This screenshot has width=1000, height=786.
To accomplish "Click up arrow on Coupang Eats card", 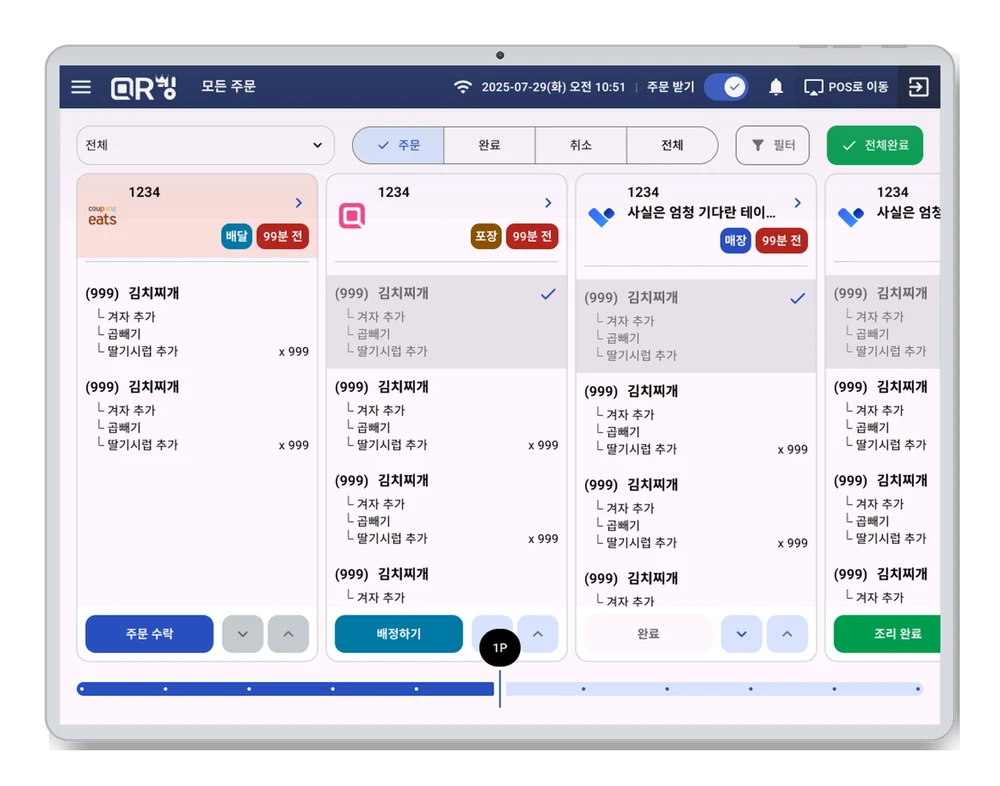I will [288, 634].
